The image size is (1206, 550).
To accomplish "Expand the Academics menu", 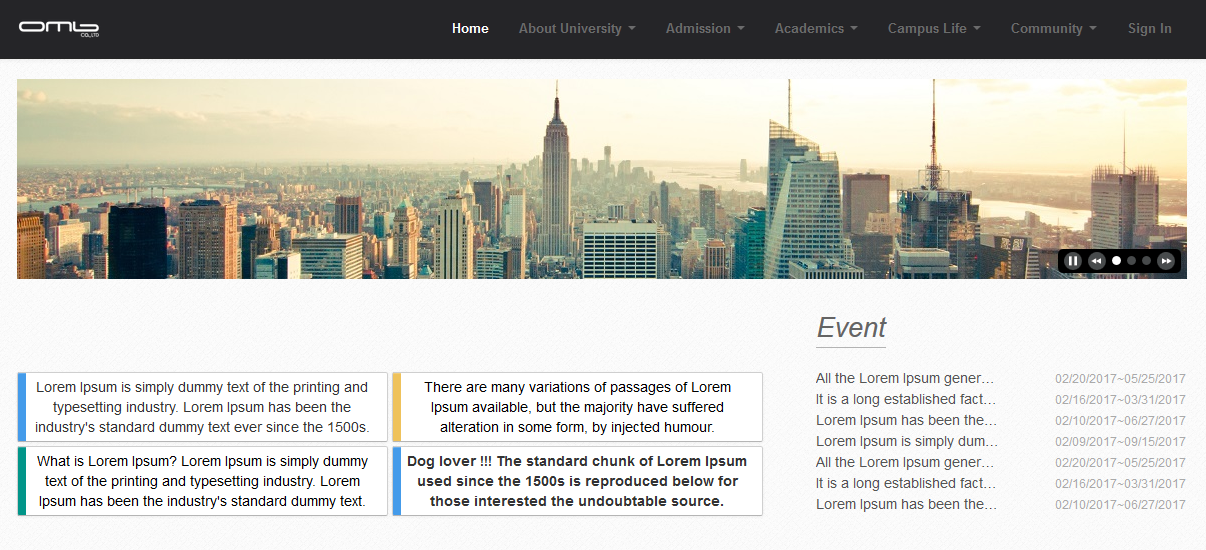I will [816, 28].
